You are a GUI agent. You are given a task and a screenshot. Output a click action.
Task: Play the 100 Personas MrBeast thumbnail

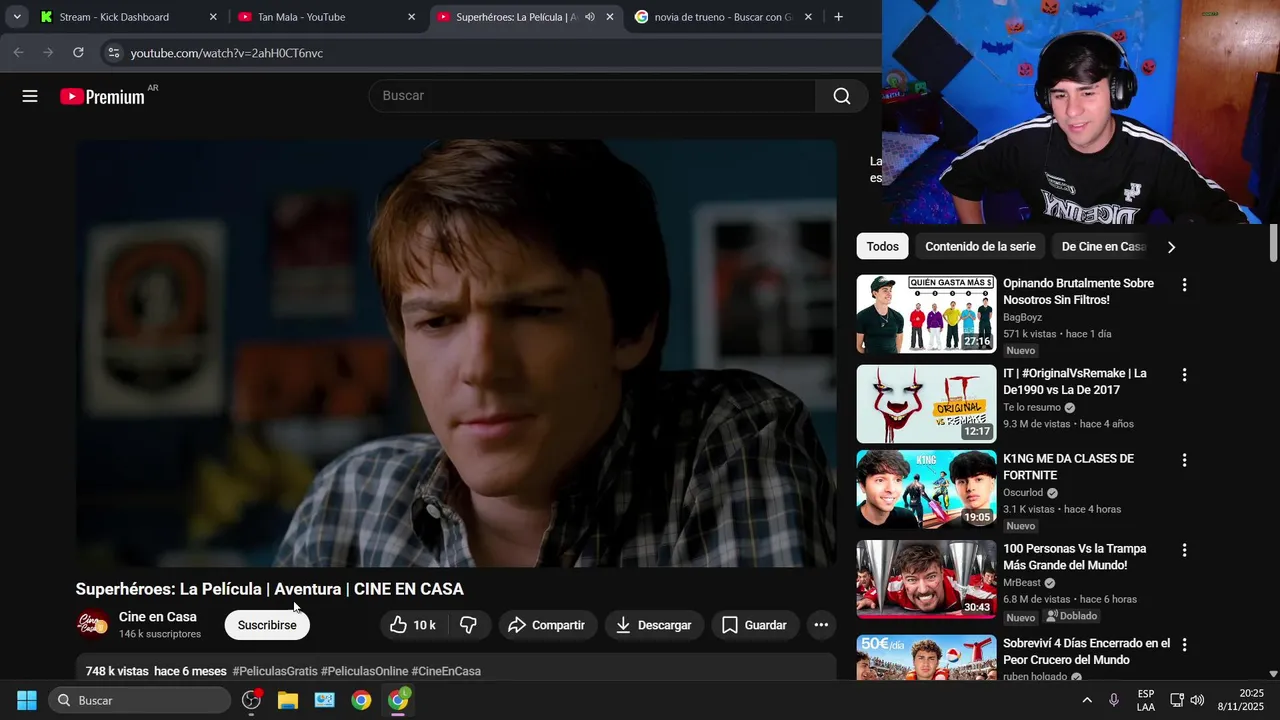click(926, 579)
